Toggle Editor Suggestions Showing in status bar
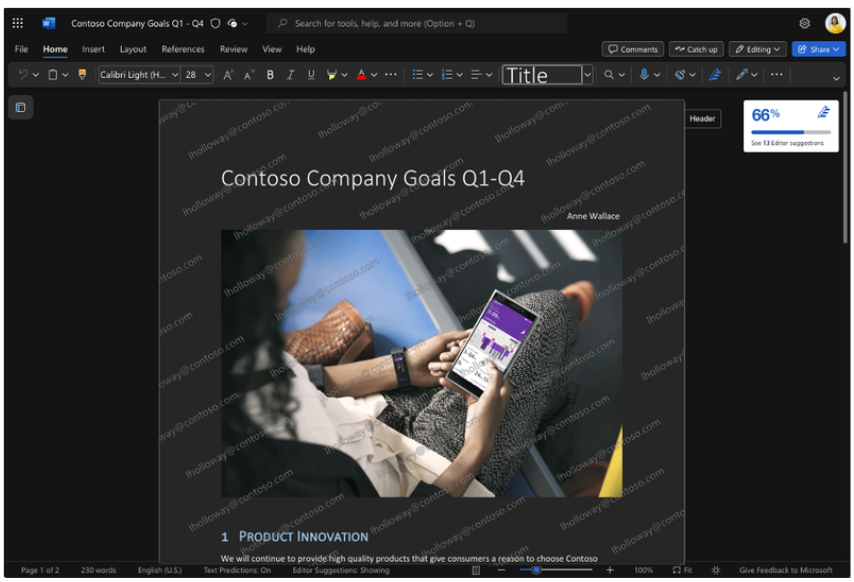 click(x=341, y=570)
